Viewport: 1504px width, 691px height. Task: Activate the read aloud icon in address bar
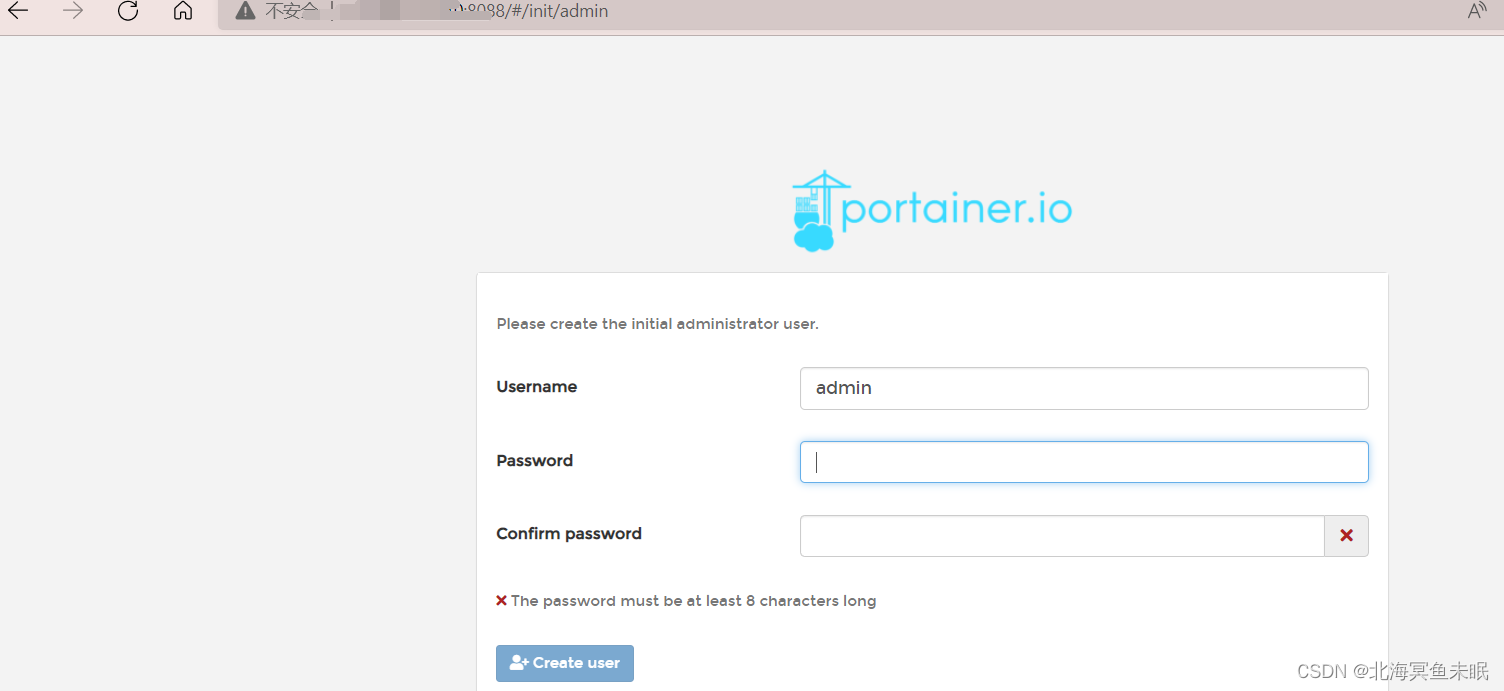(x=1477, y=11)
